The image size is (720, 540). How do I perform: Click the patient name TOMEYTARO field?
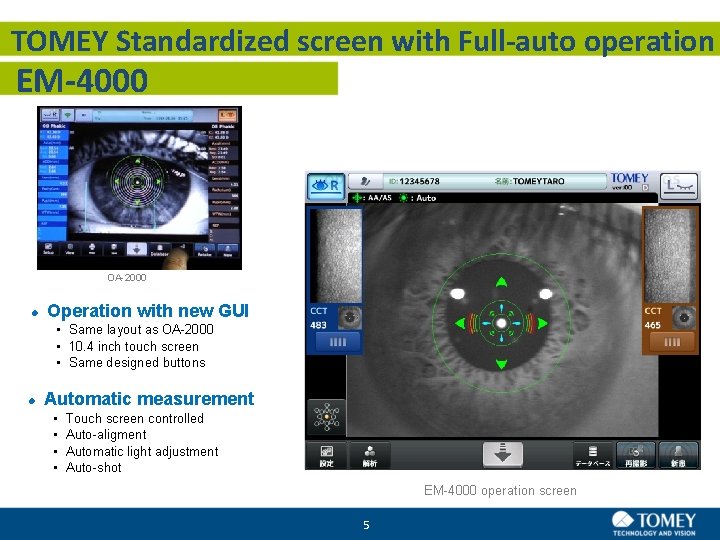click(x=529, y=181)
